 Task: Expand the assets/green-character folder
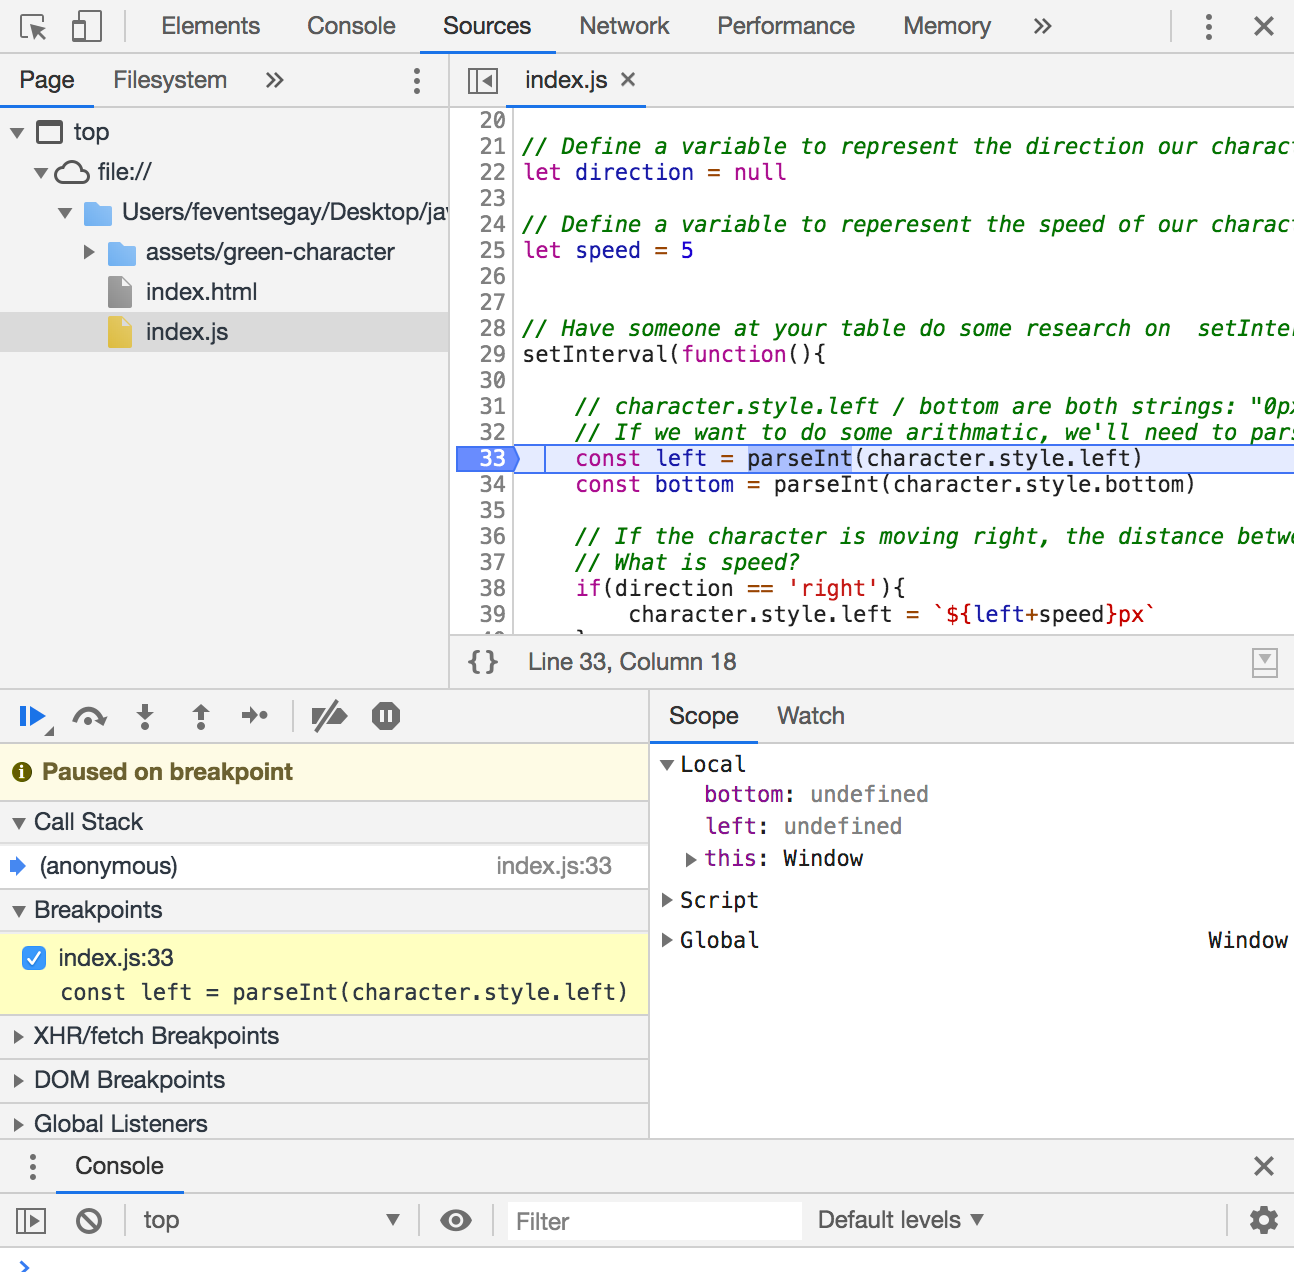89,252
